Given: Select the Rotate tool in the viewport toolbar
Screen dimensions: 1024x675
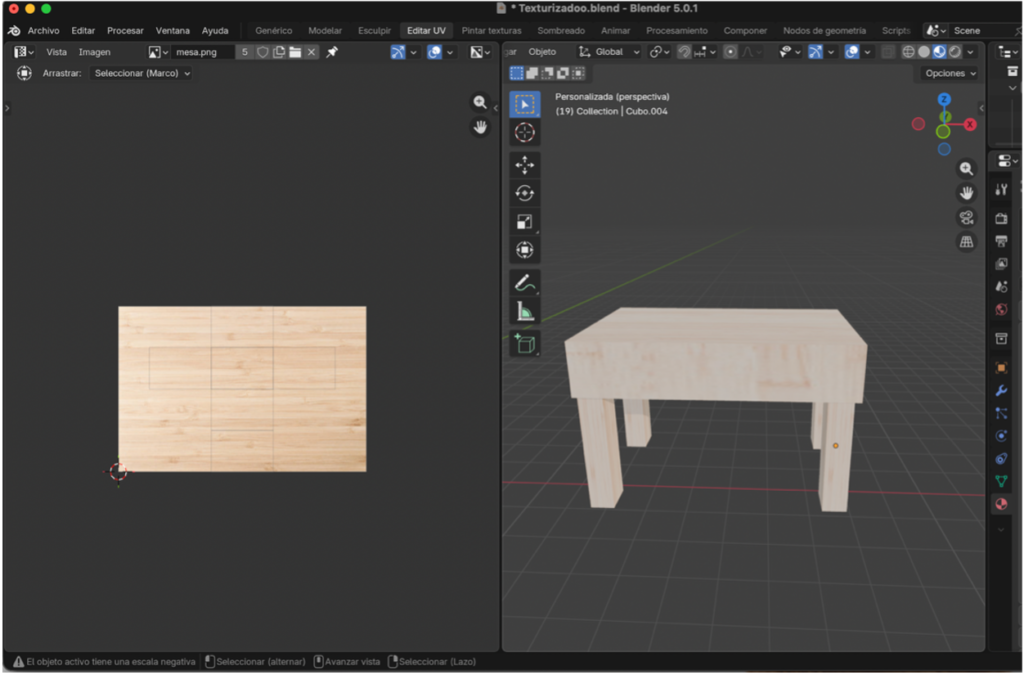Looking at the screenshot, I should 525,190.
